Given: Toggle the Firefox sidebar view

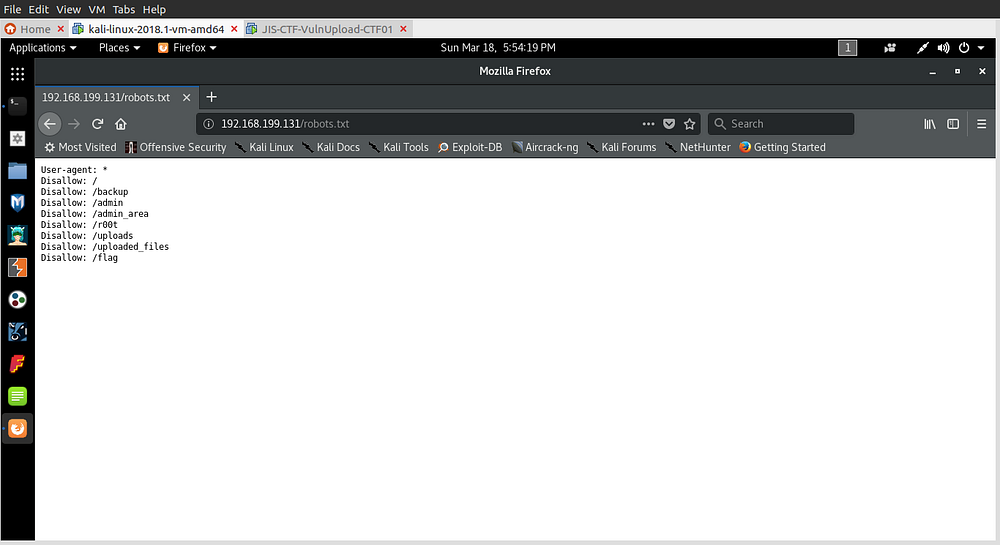Looking at the screenshot, I should pos(953,124).
